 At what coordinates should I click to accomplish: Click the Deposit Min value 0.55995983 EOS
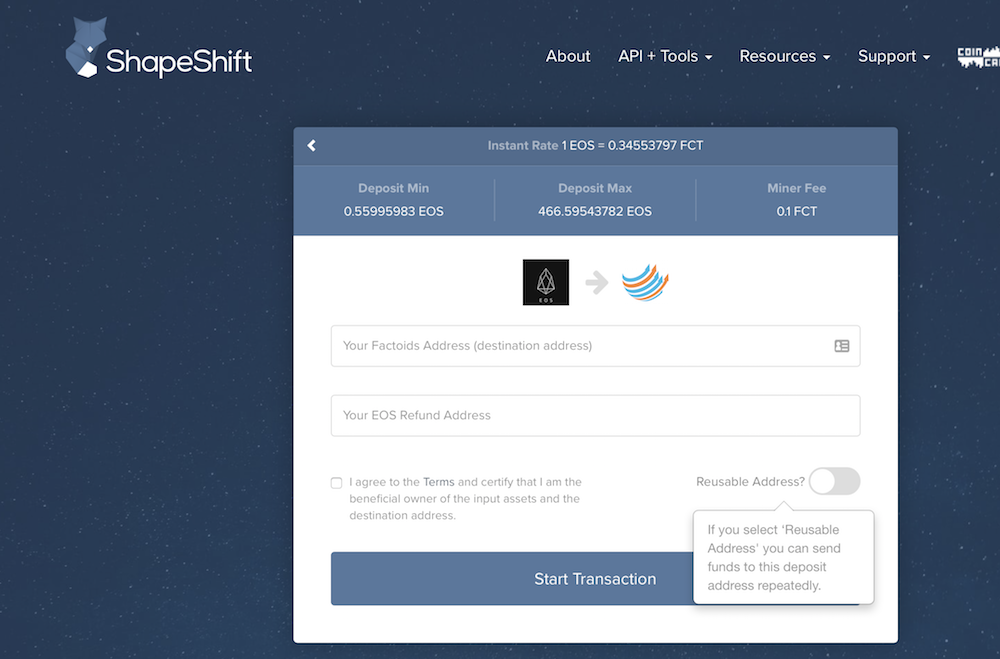(x=393, y=211)
